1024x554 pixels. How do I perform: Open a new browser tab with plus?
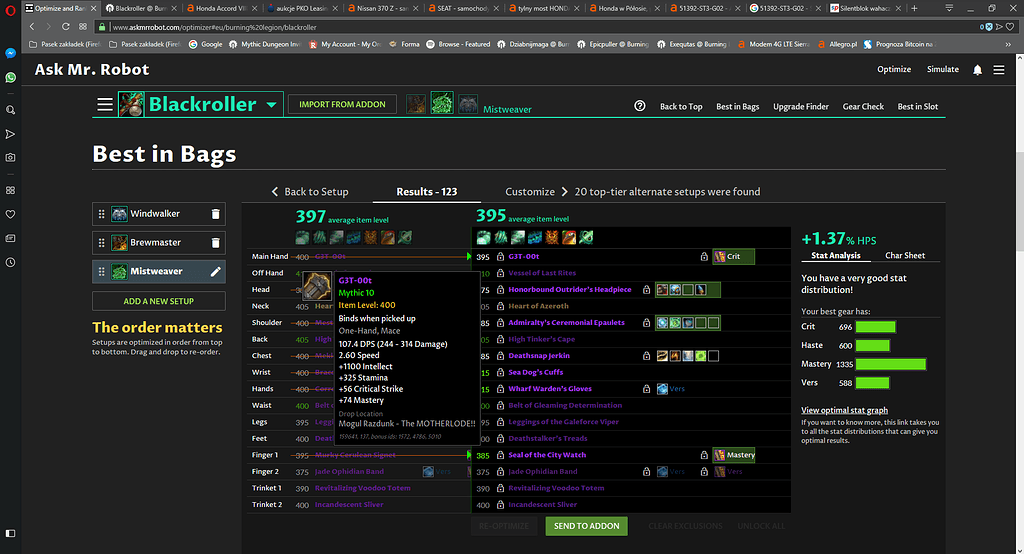coord(914,8)
